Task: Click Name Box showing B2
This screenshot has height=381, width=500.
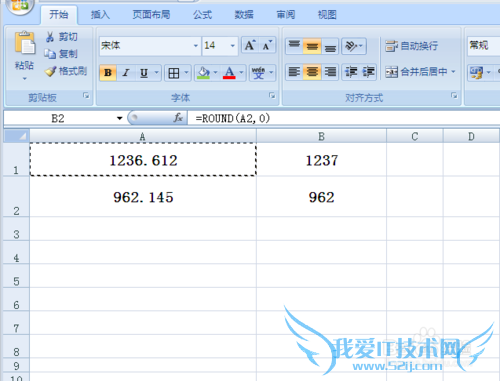Action: [59, 118]
